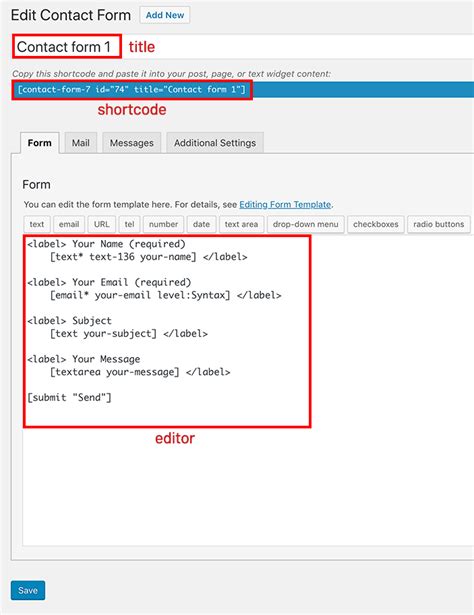Switch to the Form tab
Image resolution: width=474 pixels, height=615 pixels.
[x=40, y=143]
